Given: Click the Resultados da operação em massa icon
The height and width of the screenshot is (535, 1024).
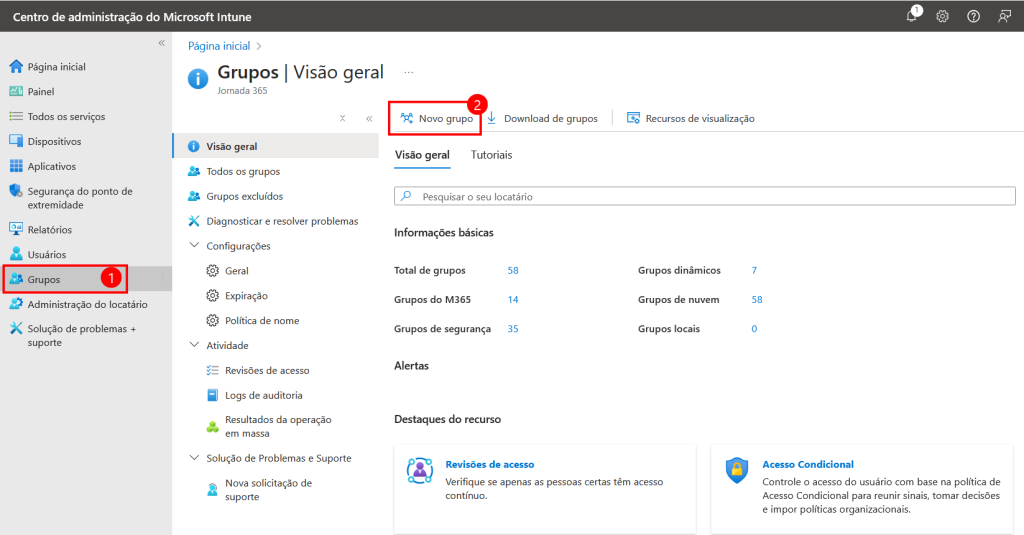Looking at the screenshot, I should pyautogui.click(x=212, y=427).
